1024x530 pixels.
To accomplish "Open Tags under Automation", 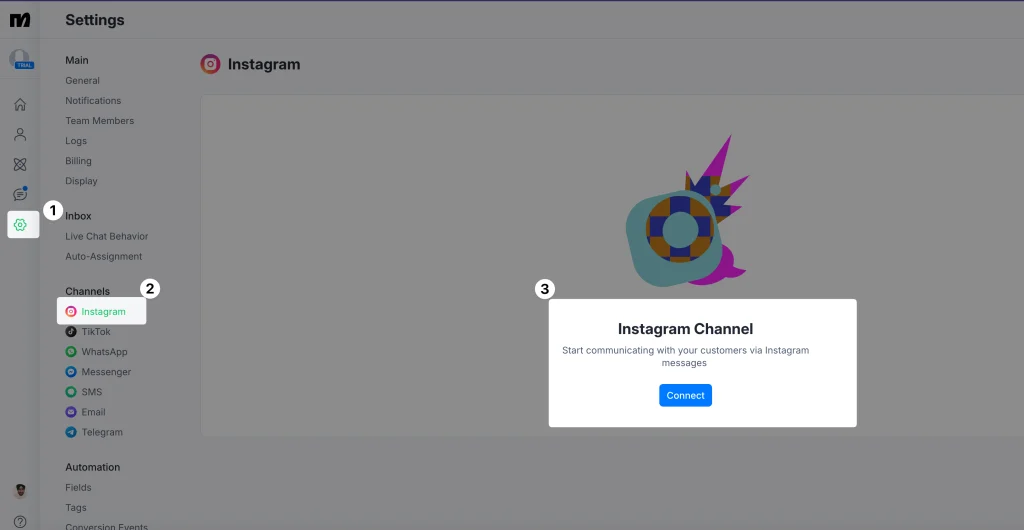I will pyautogui.click(x=76, y=508).
